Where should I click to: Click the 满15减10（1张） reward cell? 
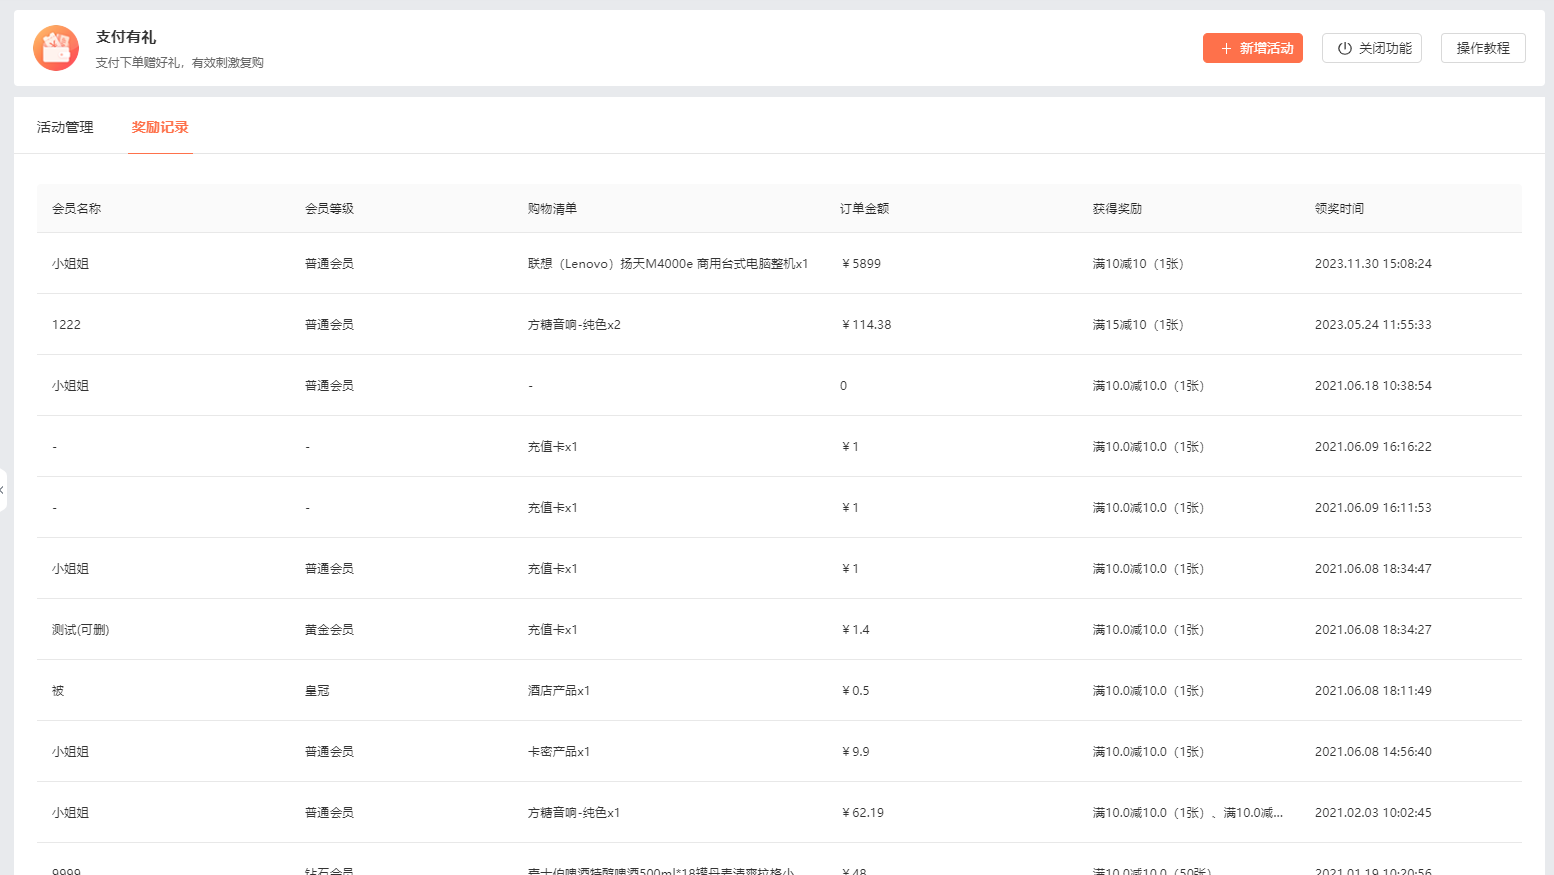click(1137, 325)
